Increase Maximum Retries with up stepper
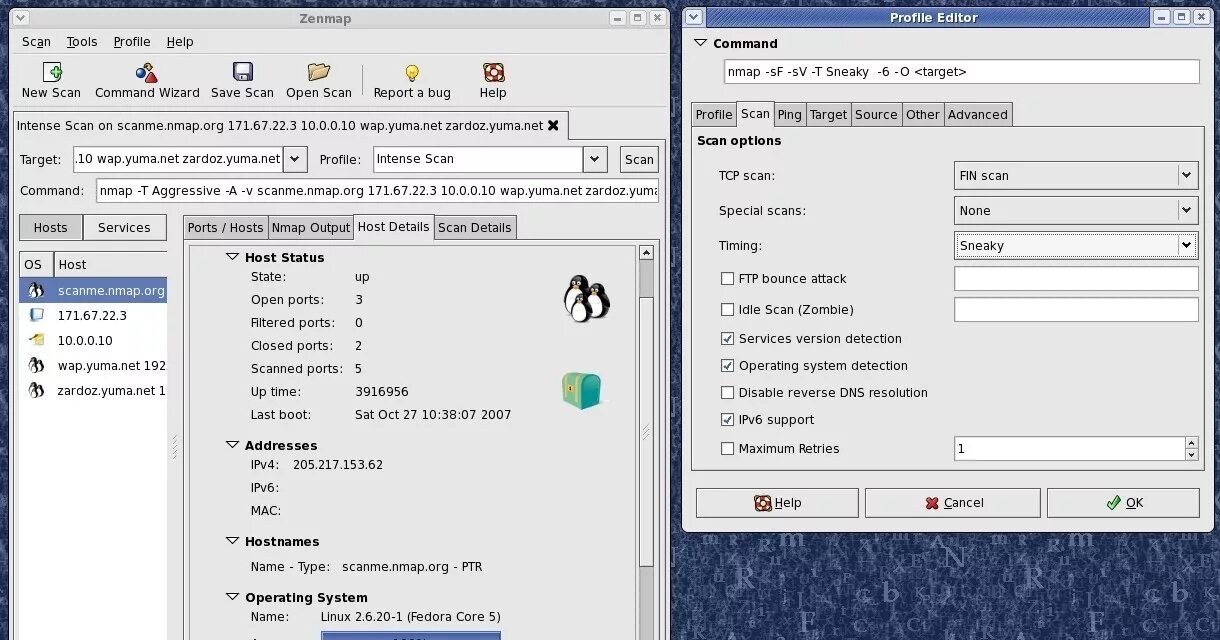1220x640 pixels. (x=1191, y=443)
